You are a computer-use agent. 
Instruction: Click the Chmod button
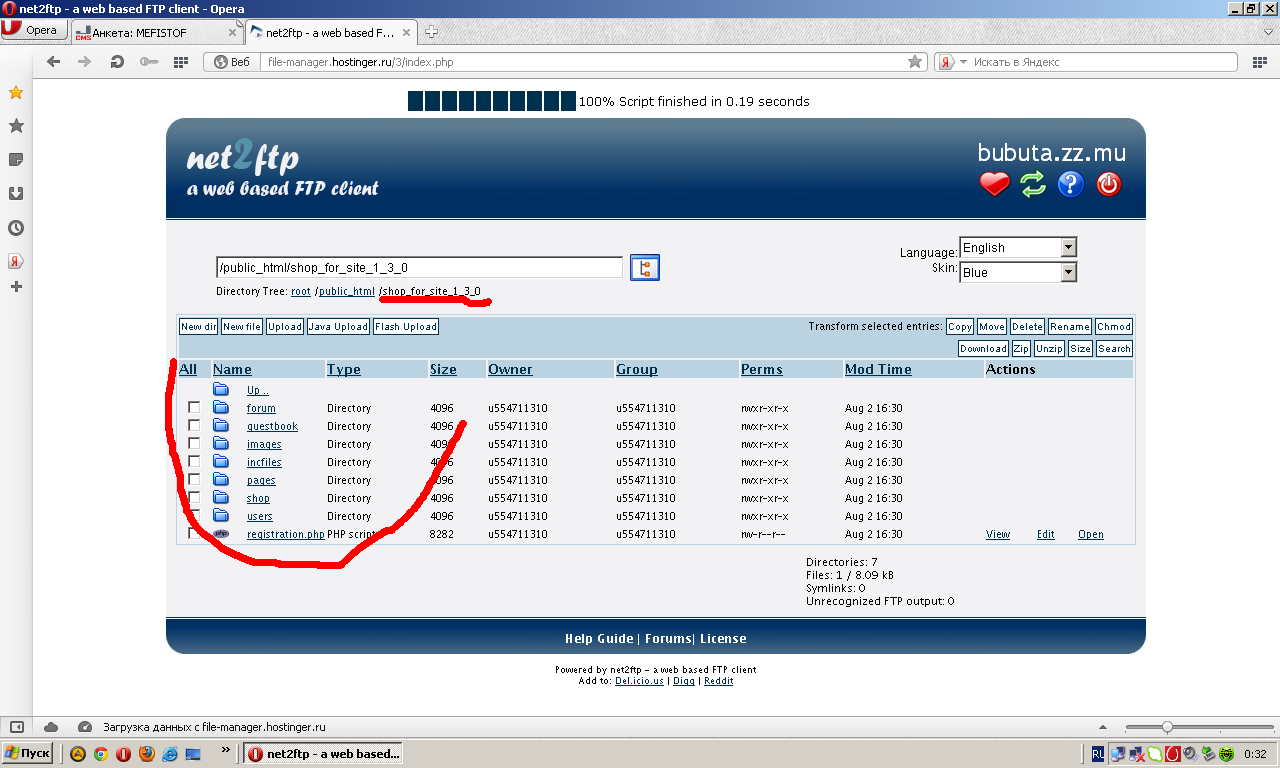1113,327
